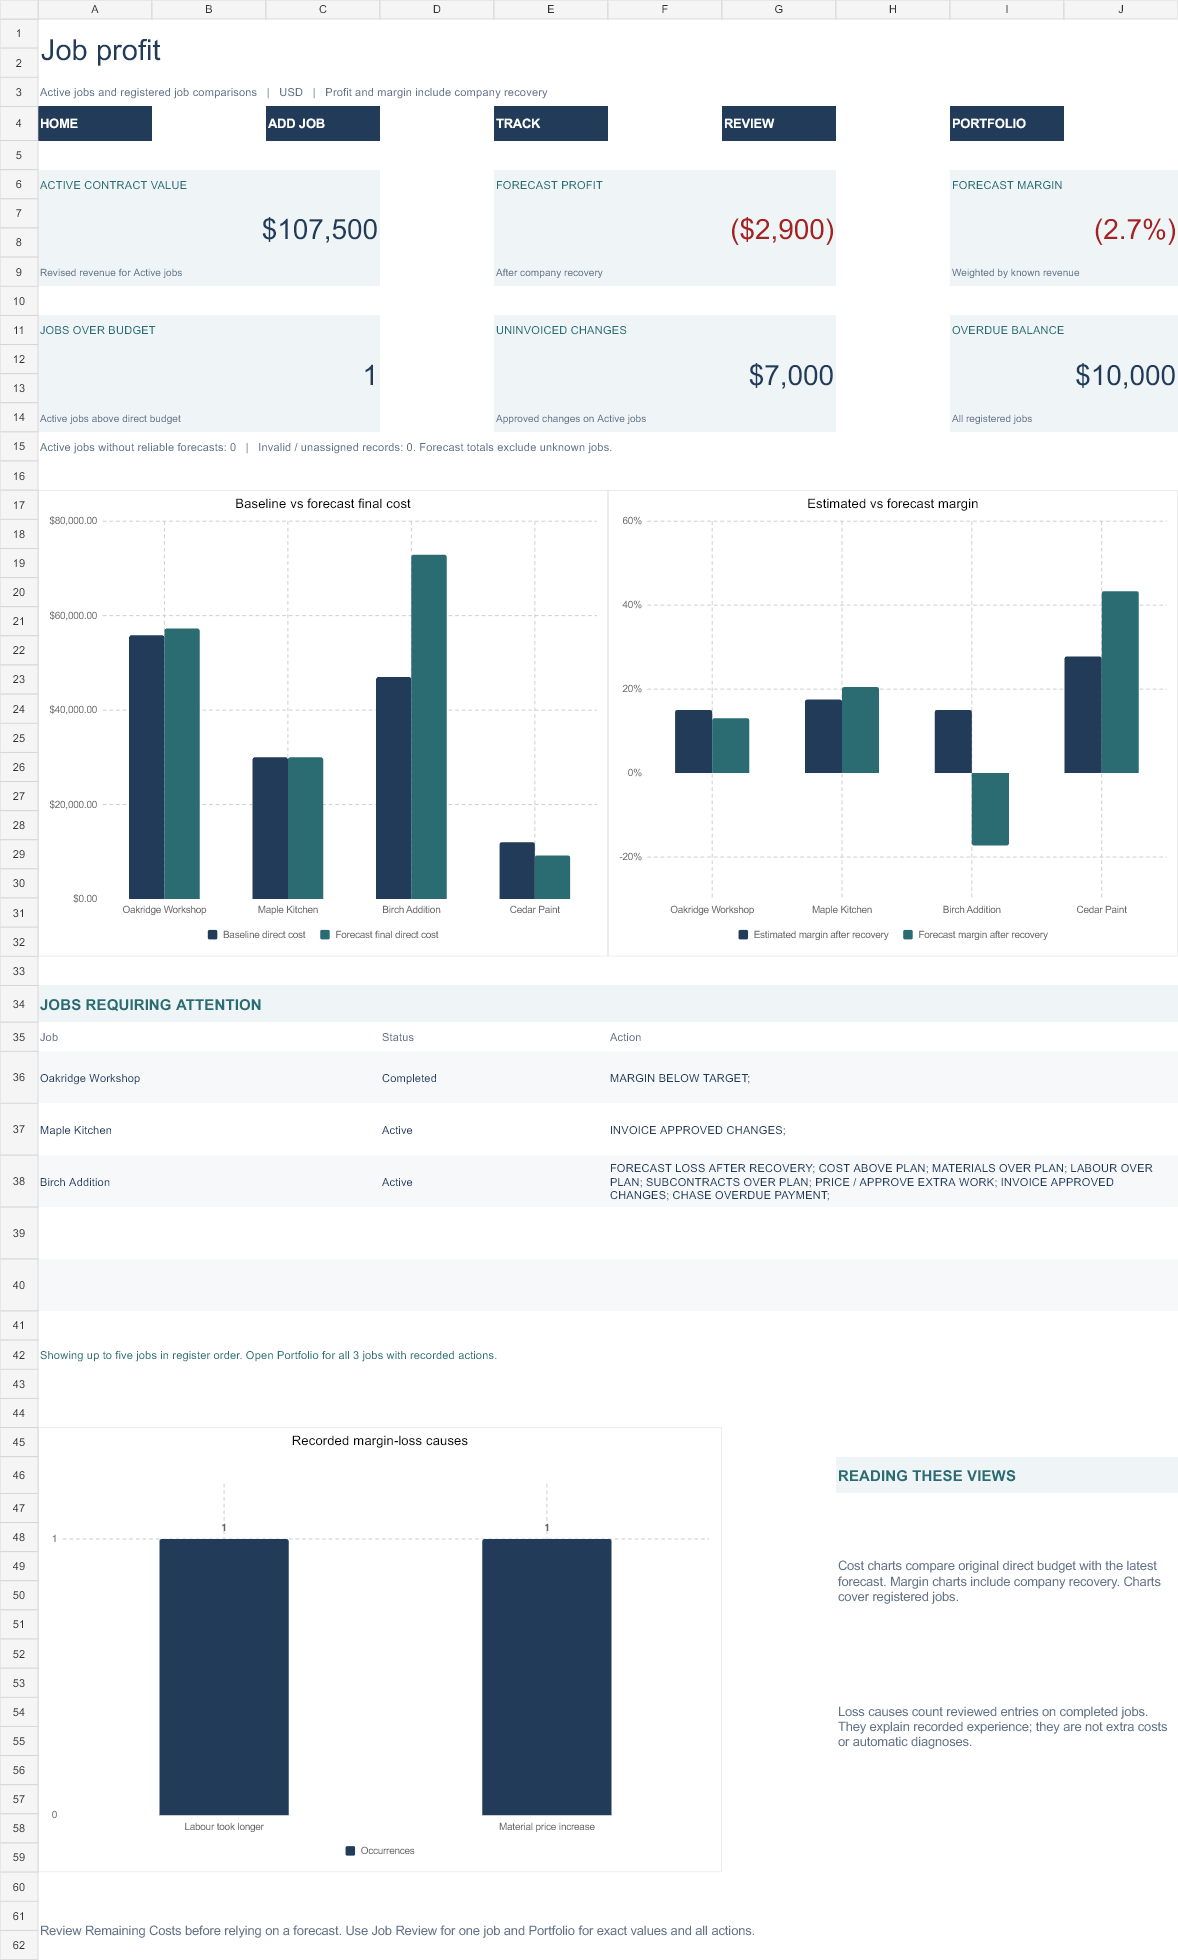Click the UNINVOICED CHANGES label
The width and height of the screenshot is (1178, 1960).
[561, 330]
